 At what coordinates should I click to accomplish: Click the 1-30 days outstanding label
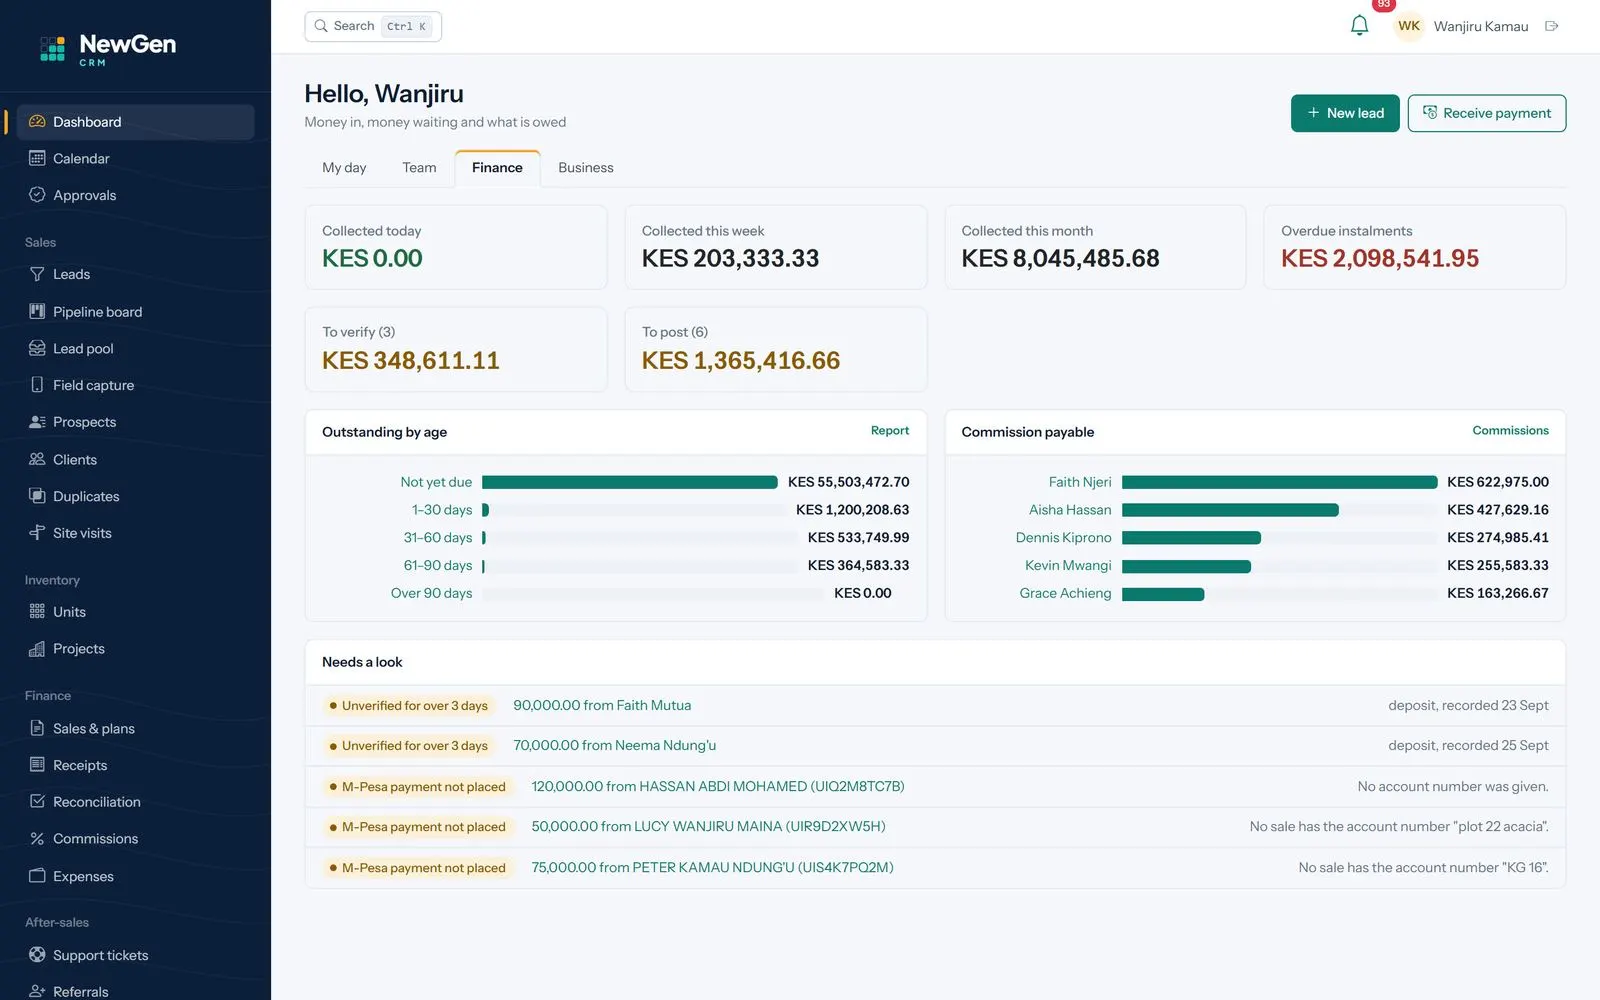(442, 510)
